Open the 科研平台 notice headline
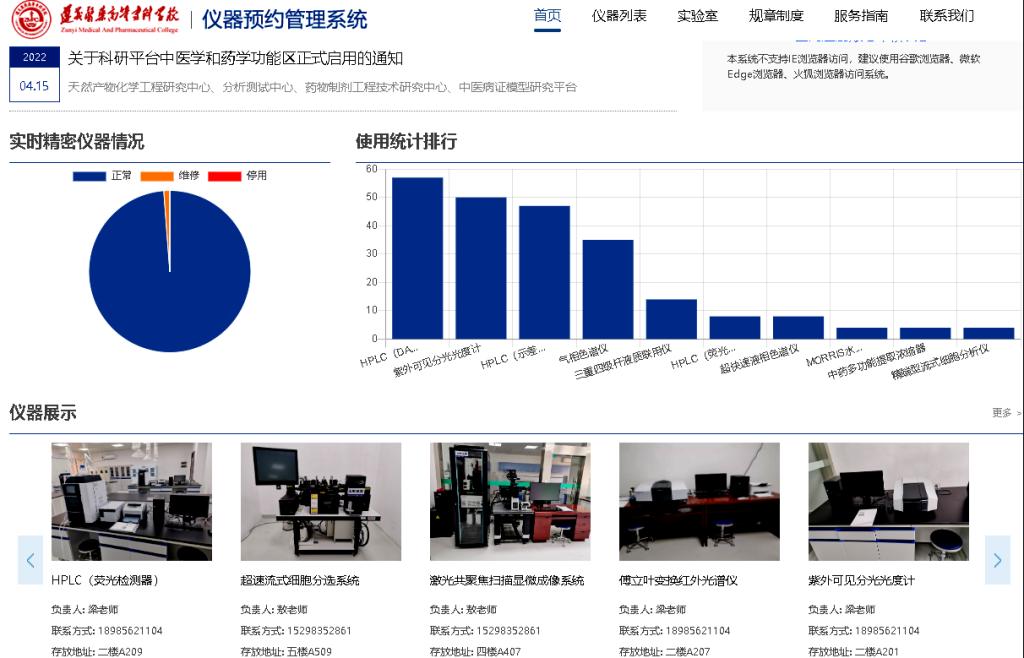This screenshot has height=658, width=1024. pyautogui.click(x=235, y=58)
